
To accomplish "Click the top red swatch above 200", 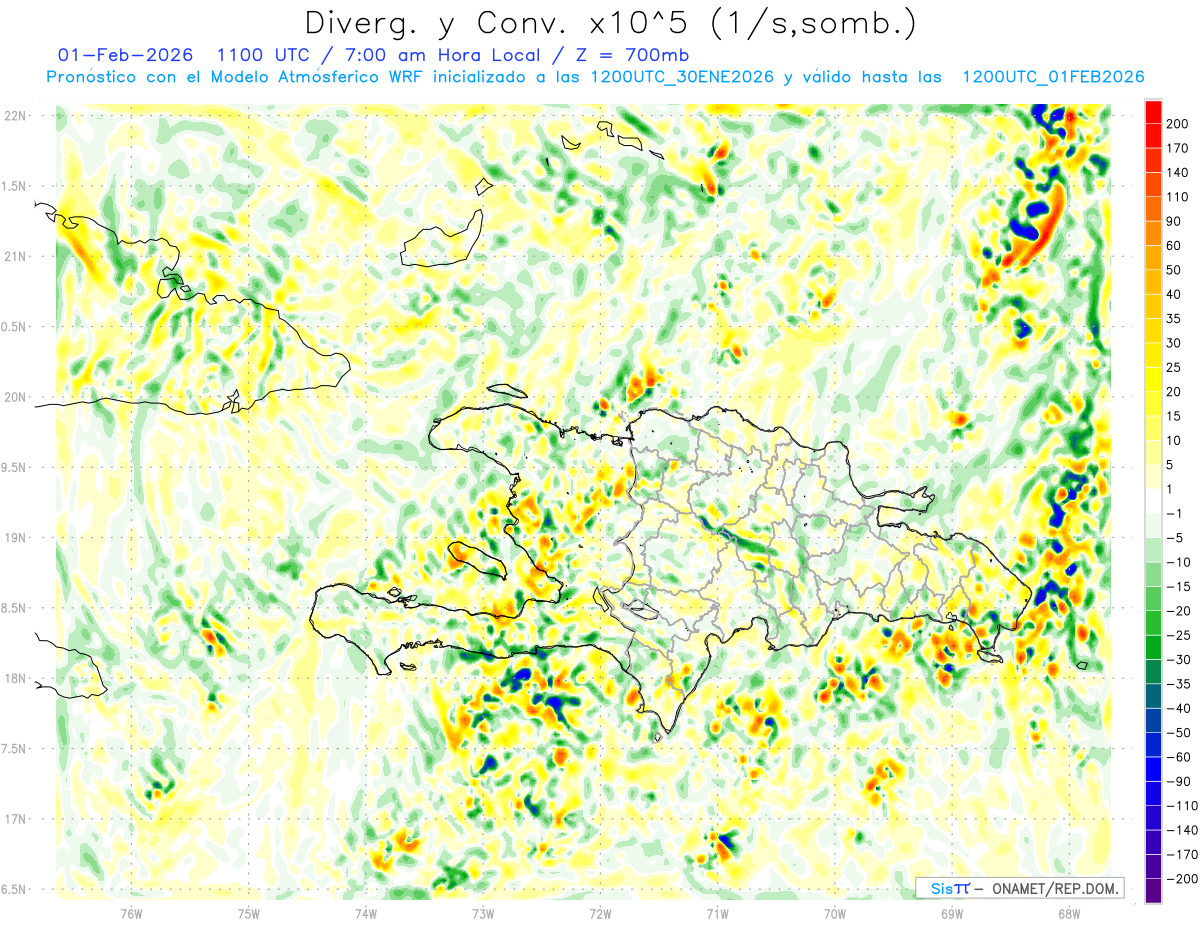I will (x=1153, y=112).
